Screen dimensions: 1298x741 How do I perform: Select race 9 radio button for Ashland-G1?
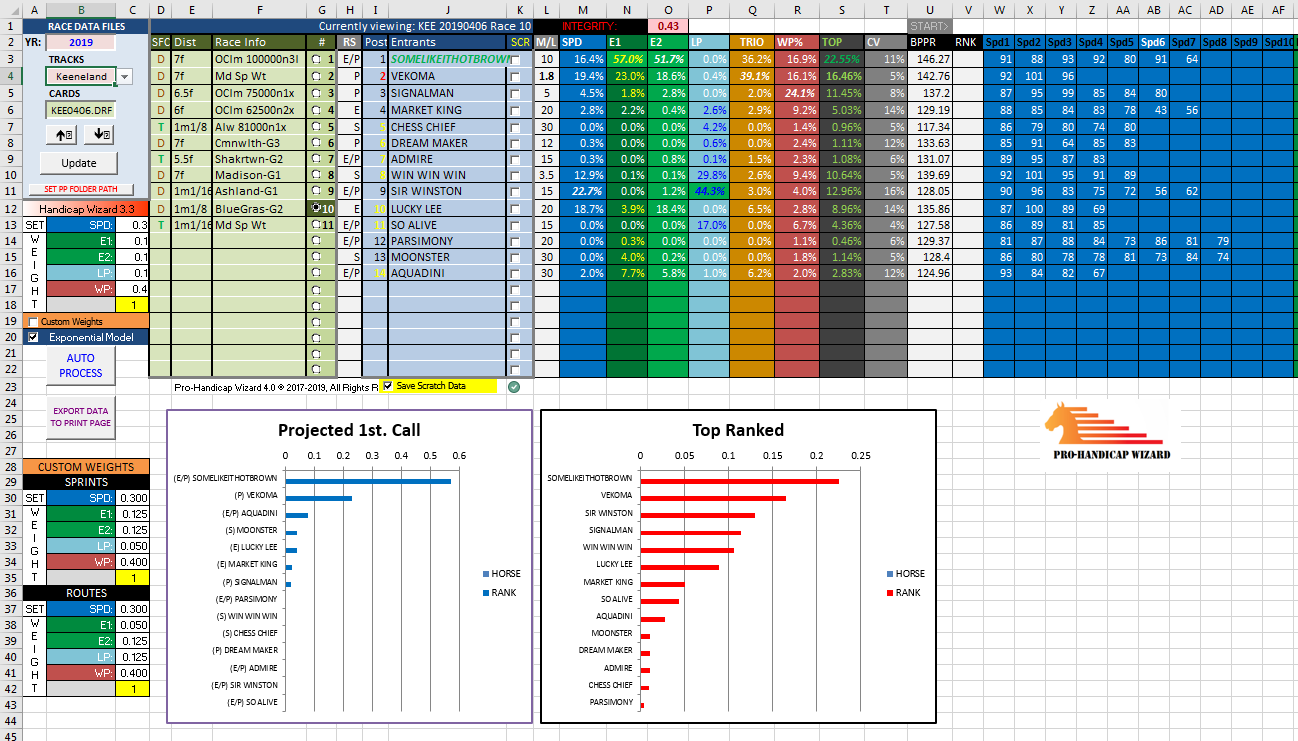click(x=316, y=191)
